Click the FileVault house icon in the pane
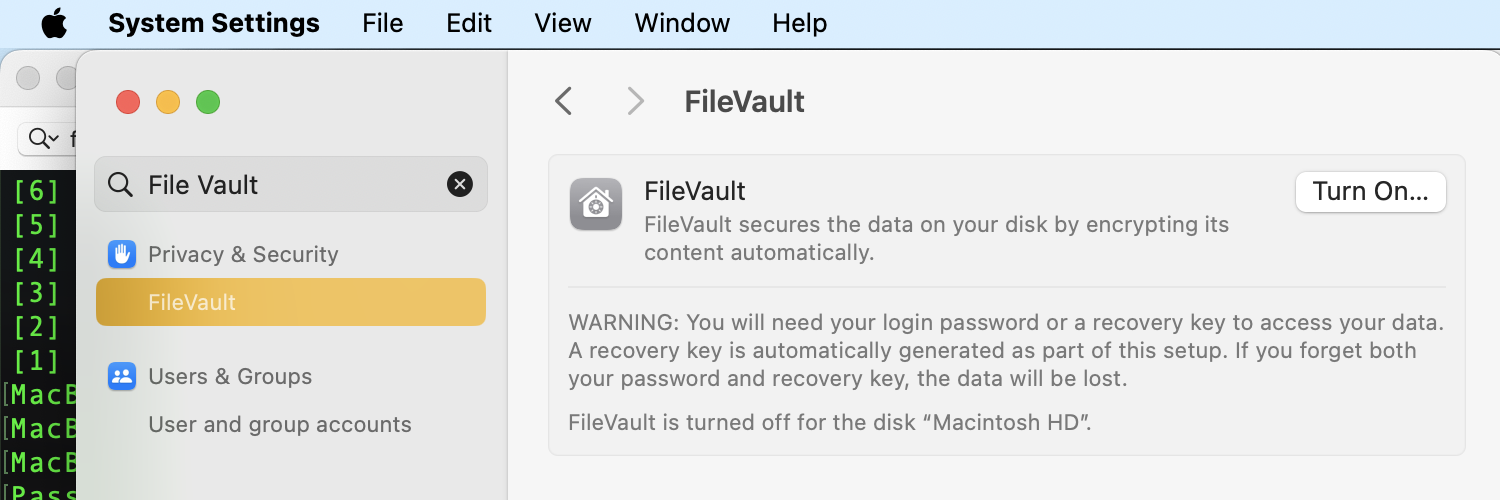 coord(596,204)
